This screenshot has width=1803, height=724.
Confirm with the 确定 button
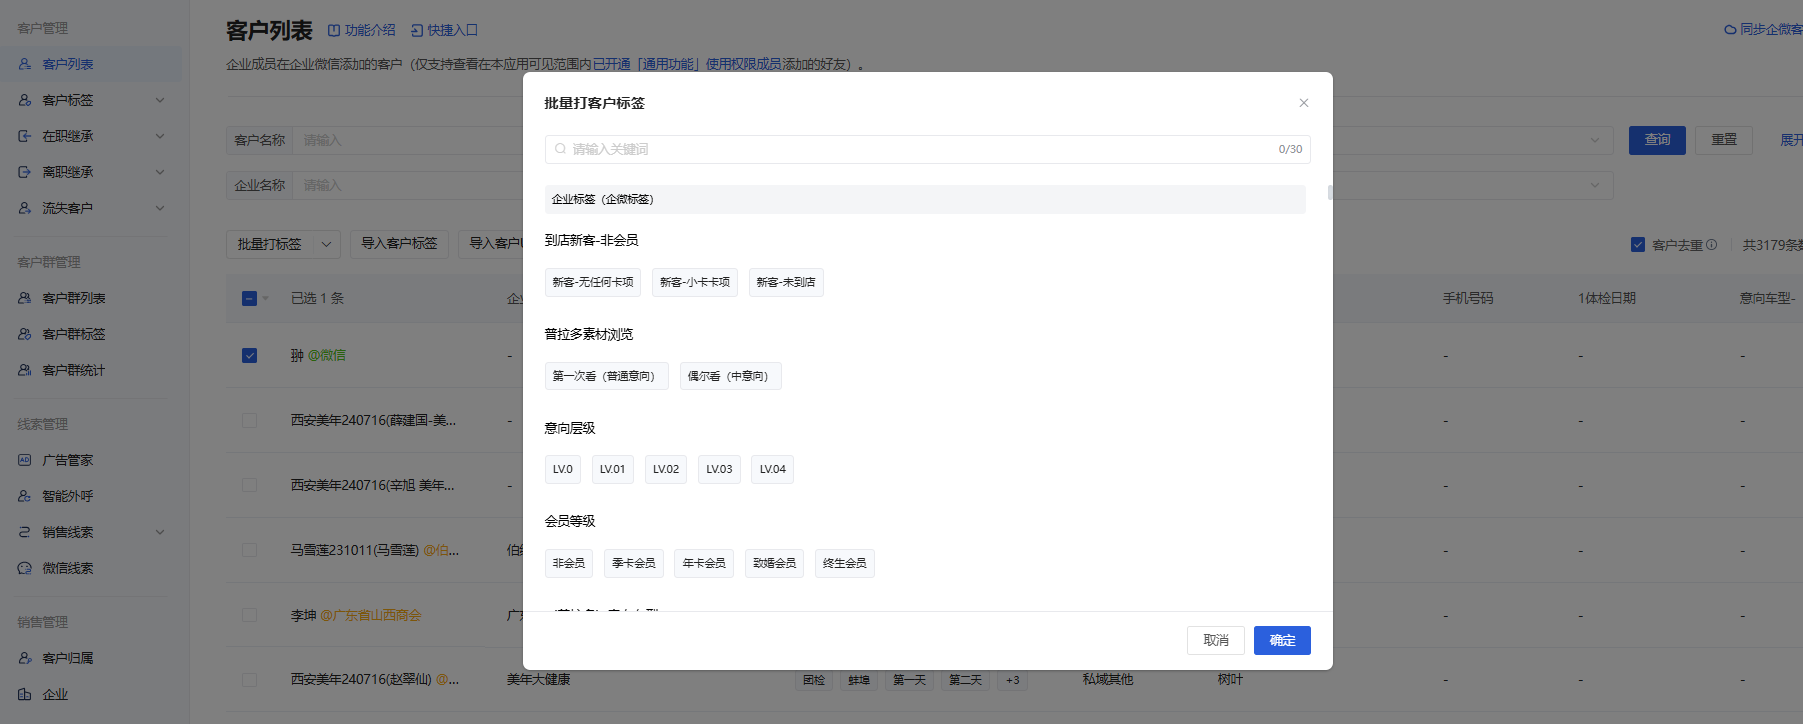point(1282,640)
